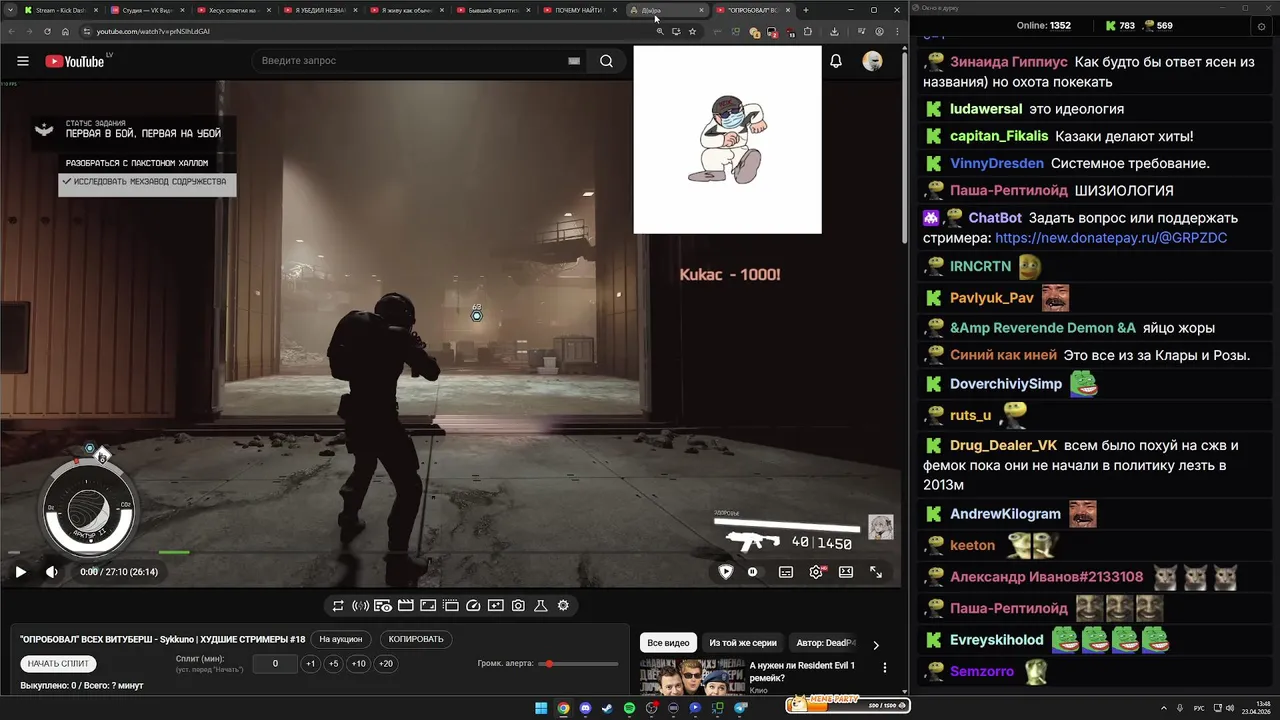The image size is (1280, 720).
Task: Select the 'Из той же серии' chip
Action: 743,643
